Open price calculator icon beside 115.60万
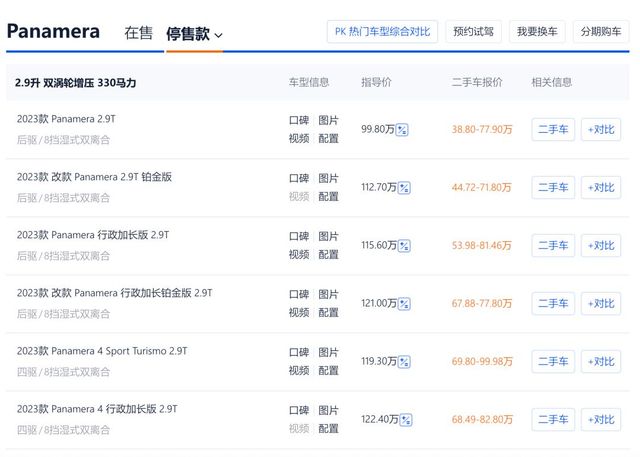The image size is (640, 457). [x=404, y=246]
